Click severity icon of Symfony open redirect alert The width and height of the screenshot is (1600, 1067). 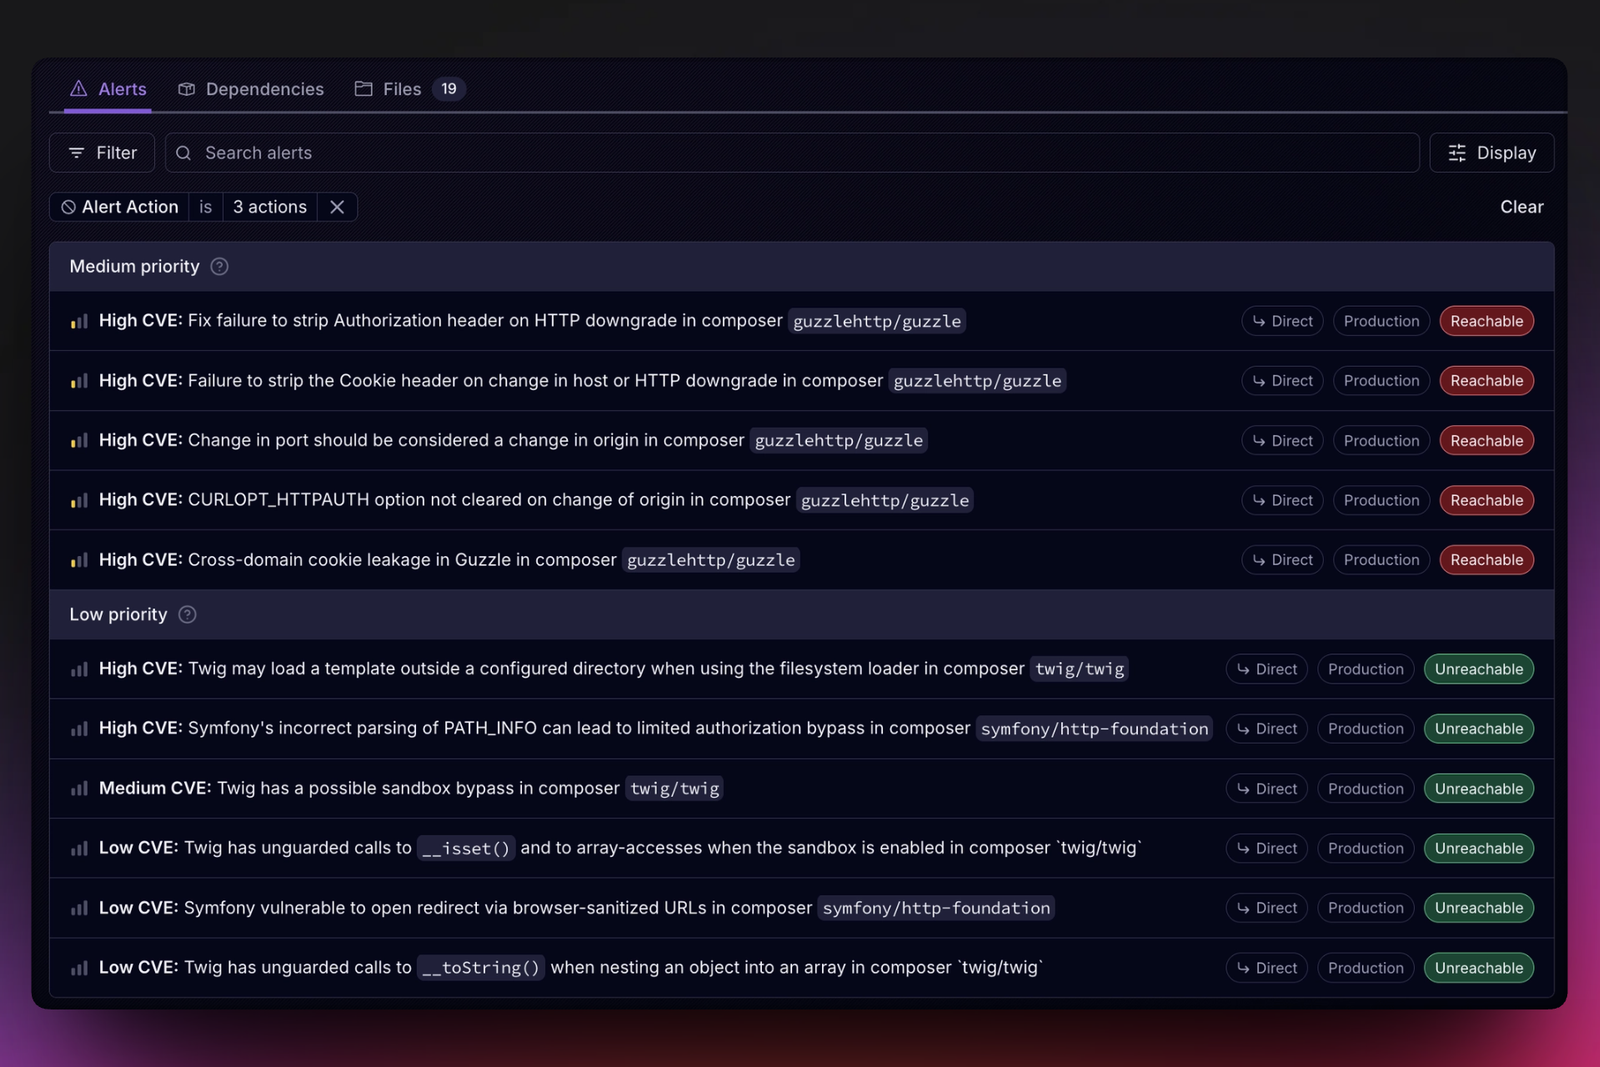point(79,908)
